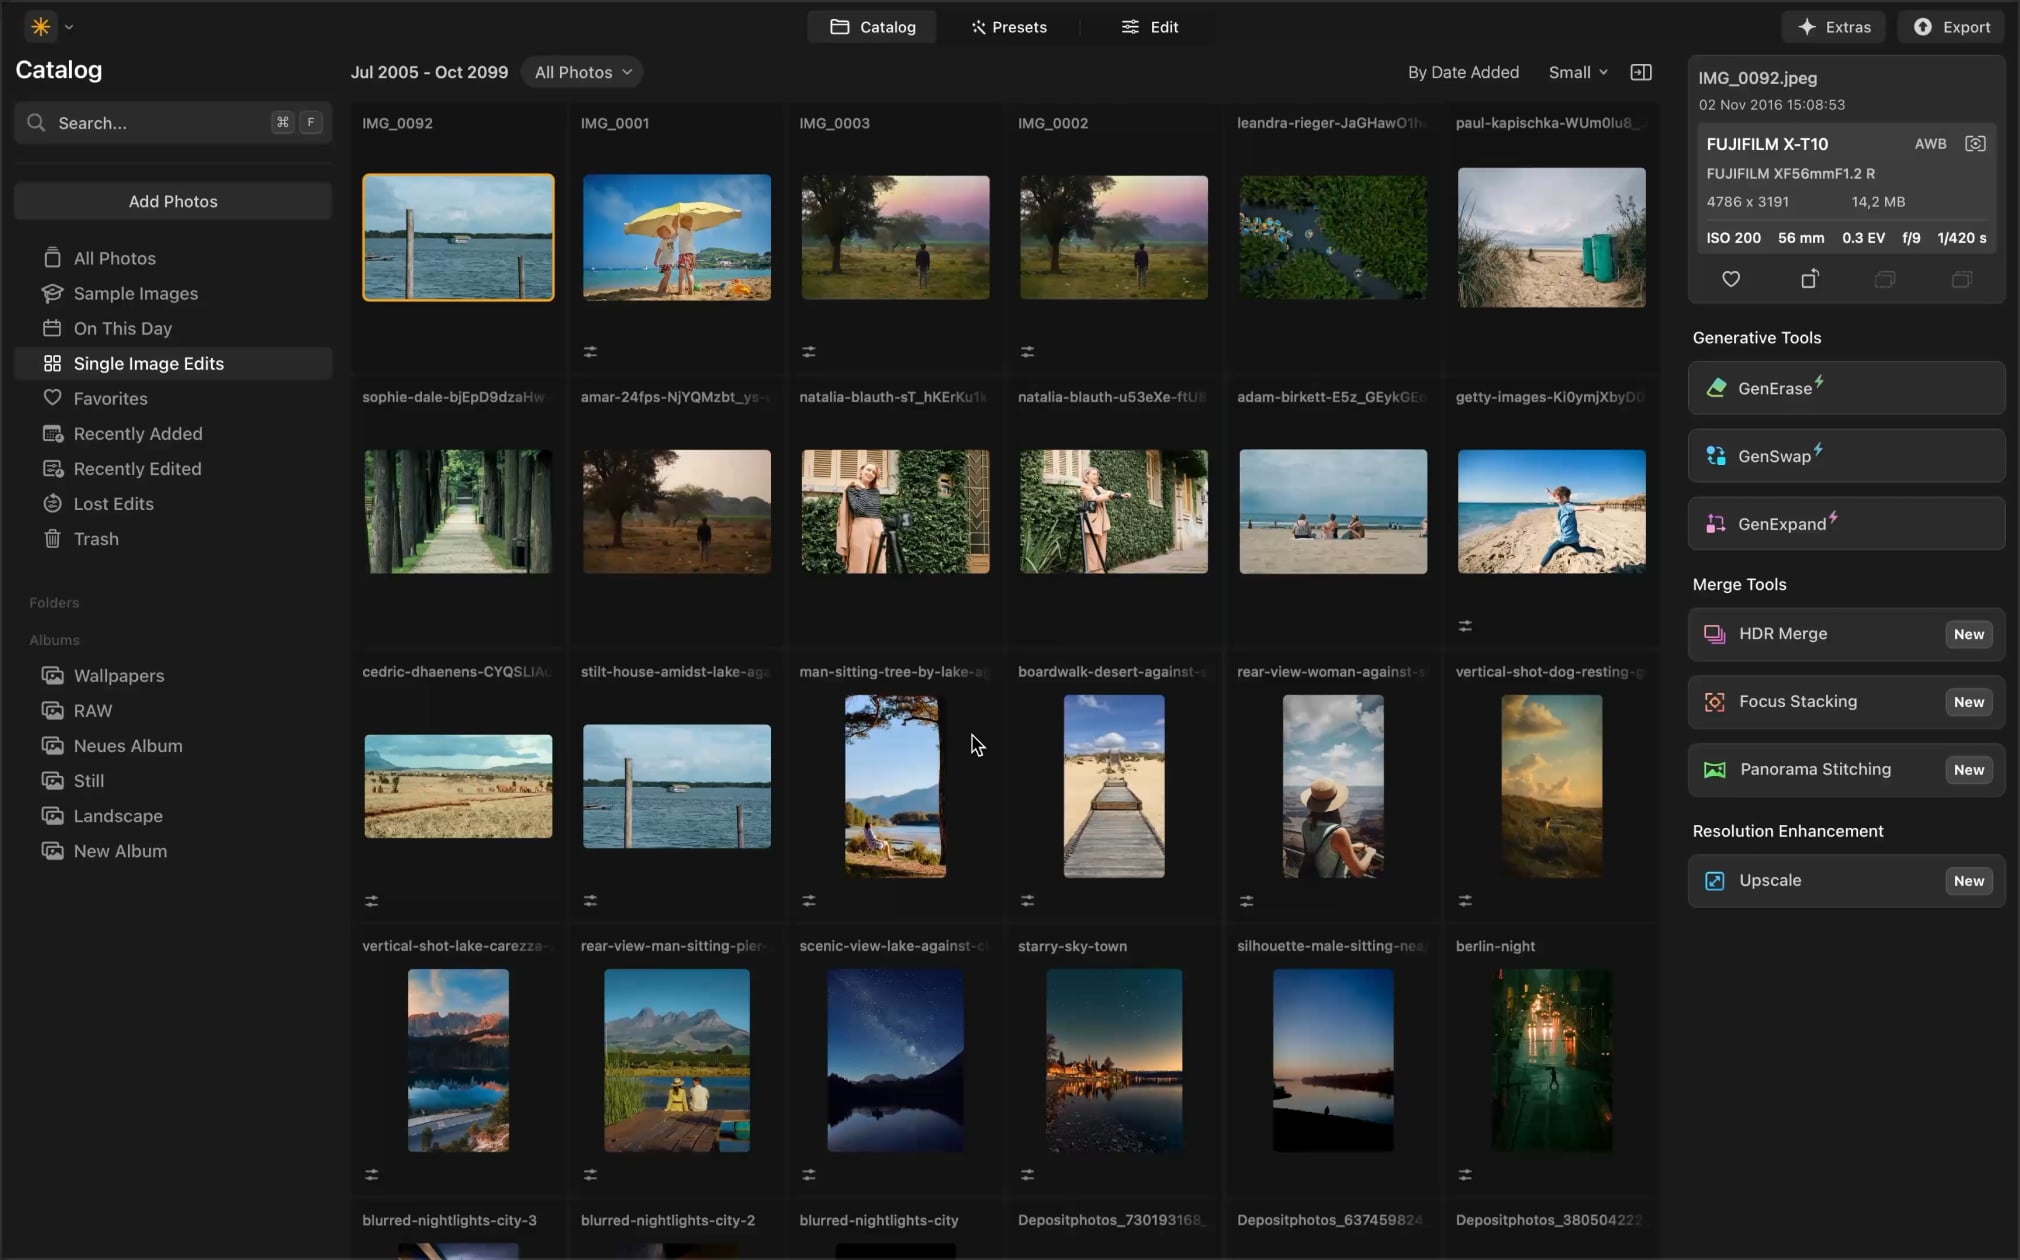
Task: Select the IMG_0001 beach umbrella thumbnail
Action: pyautogui.click(x=677, y=237)
